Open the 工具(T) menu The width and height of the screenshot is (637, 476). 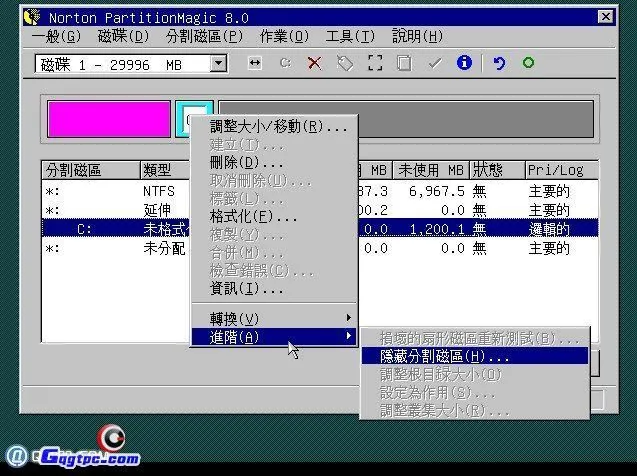350,37
